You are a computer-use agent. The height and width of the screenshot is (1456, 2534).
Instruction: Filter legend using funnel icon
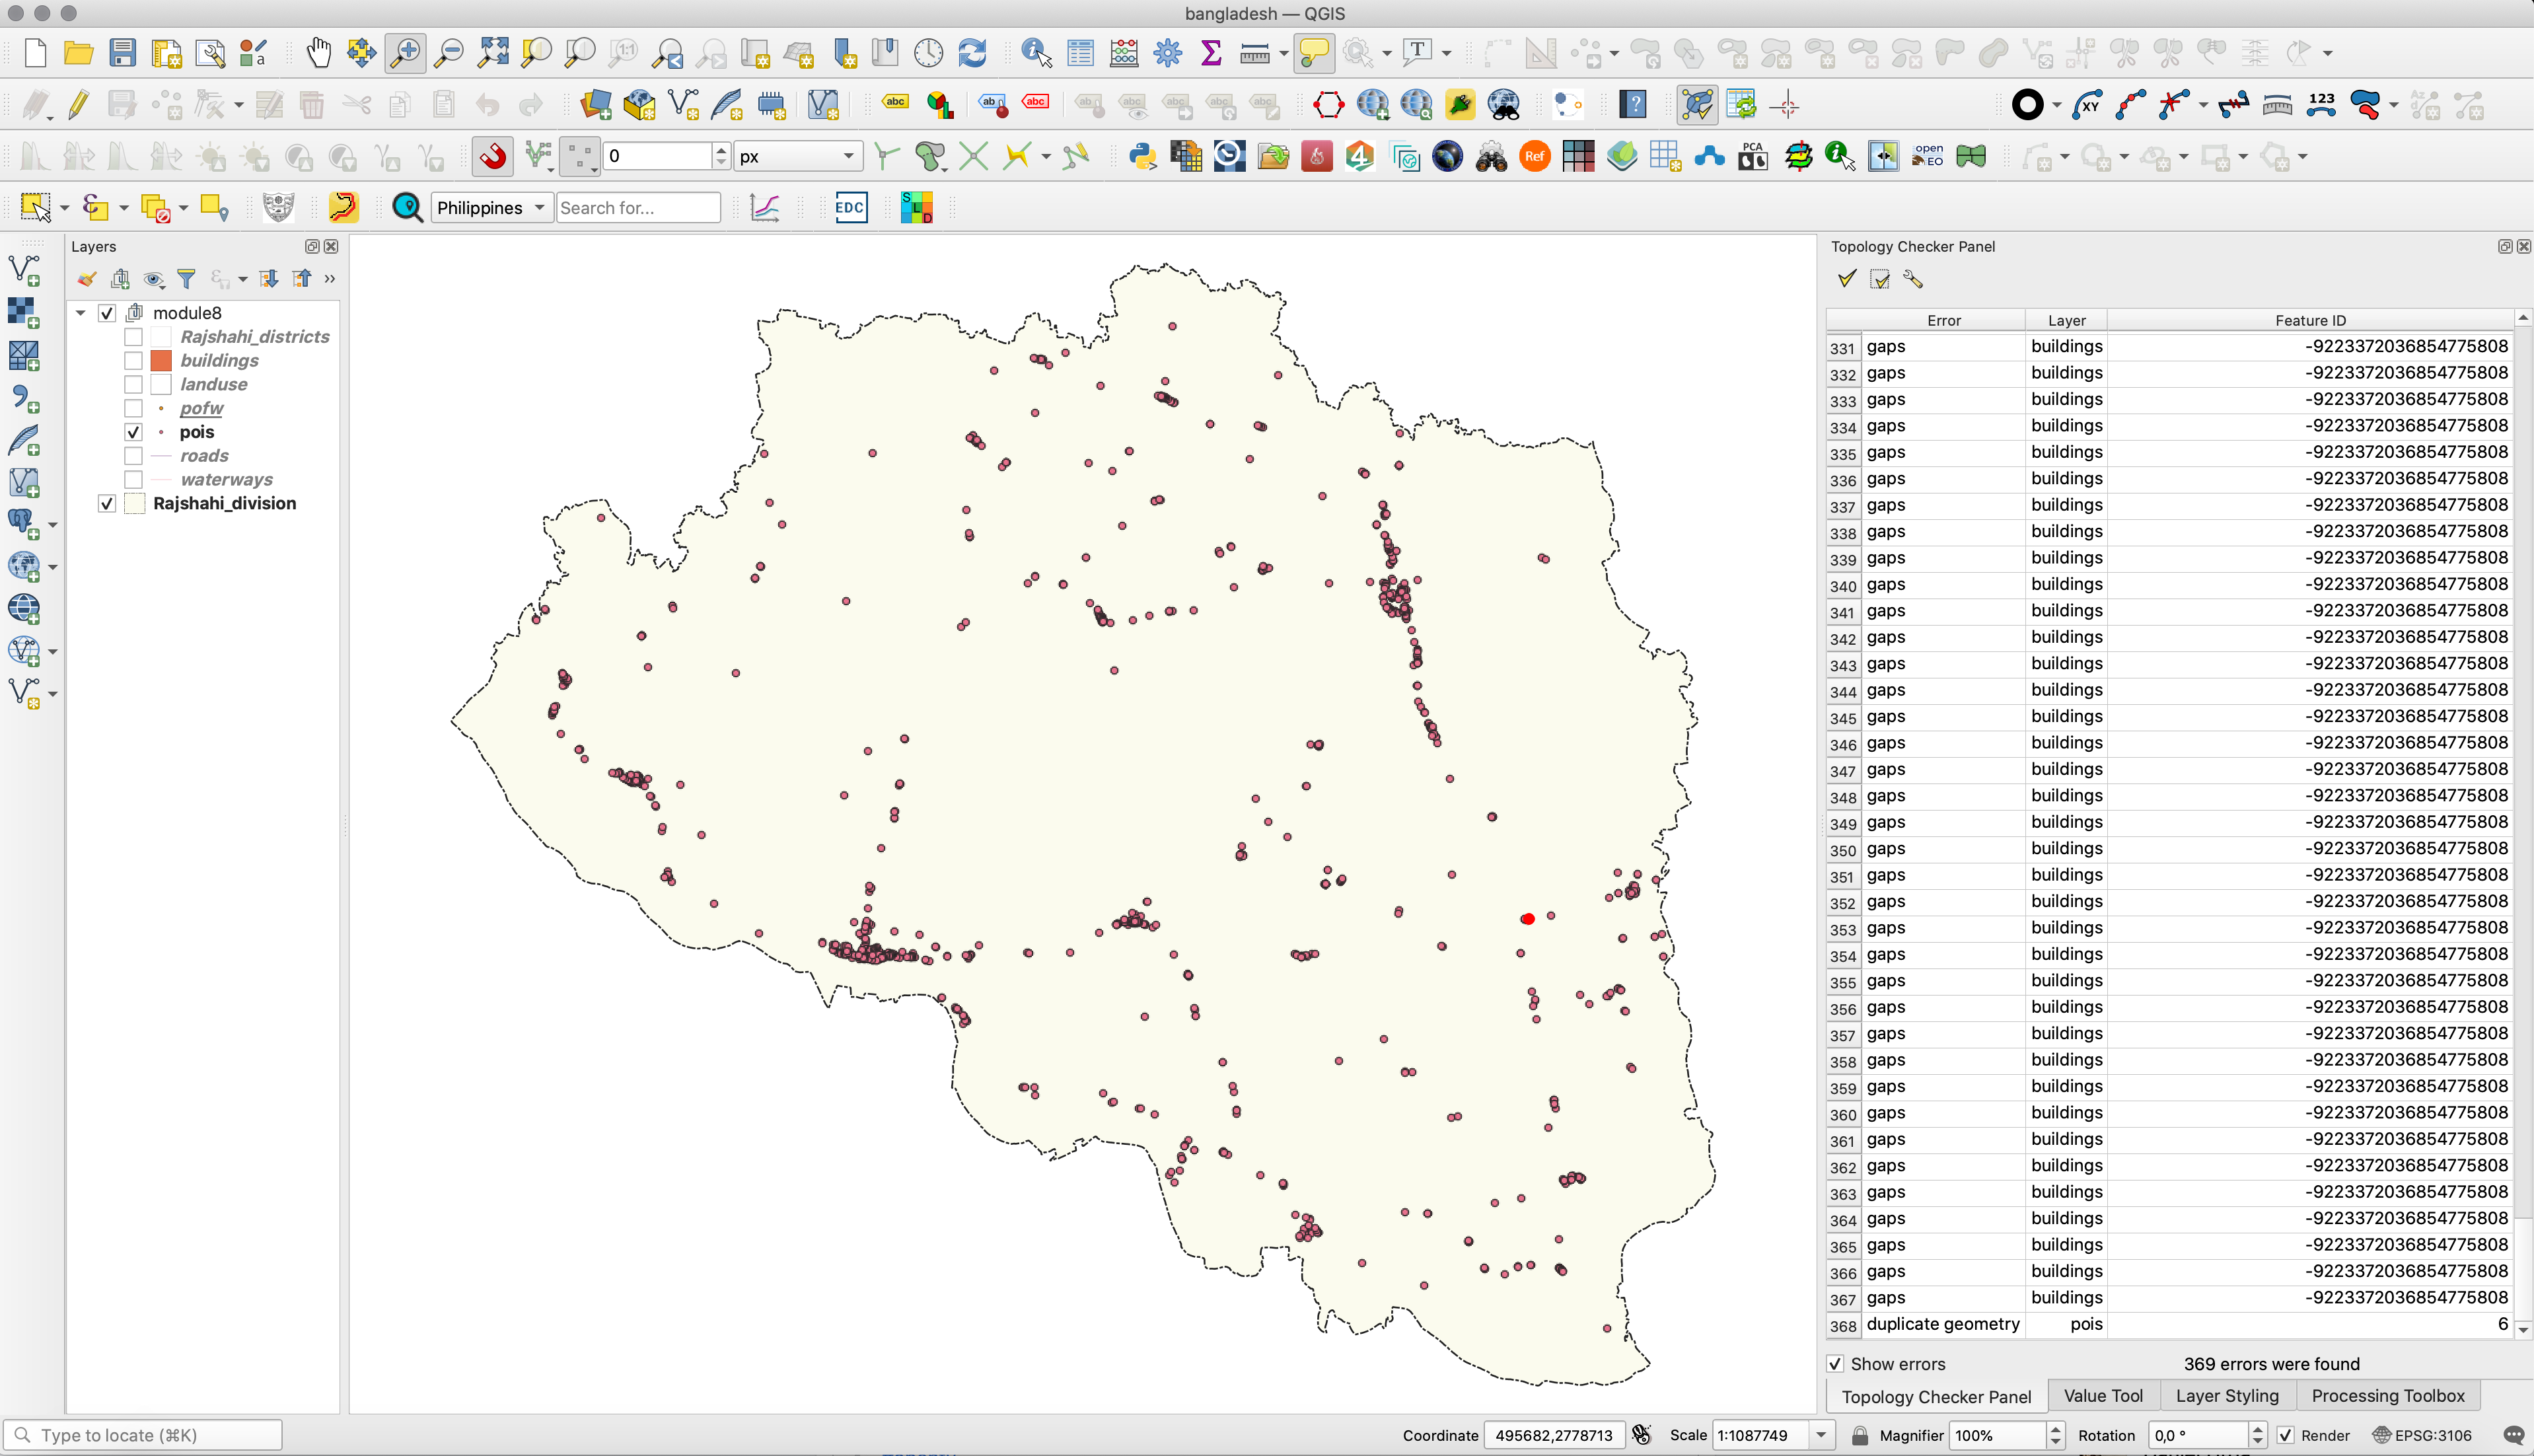click(x=186, y=279)
